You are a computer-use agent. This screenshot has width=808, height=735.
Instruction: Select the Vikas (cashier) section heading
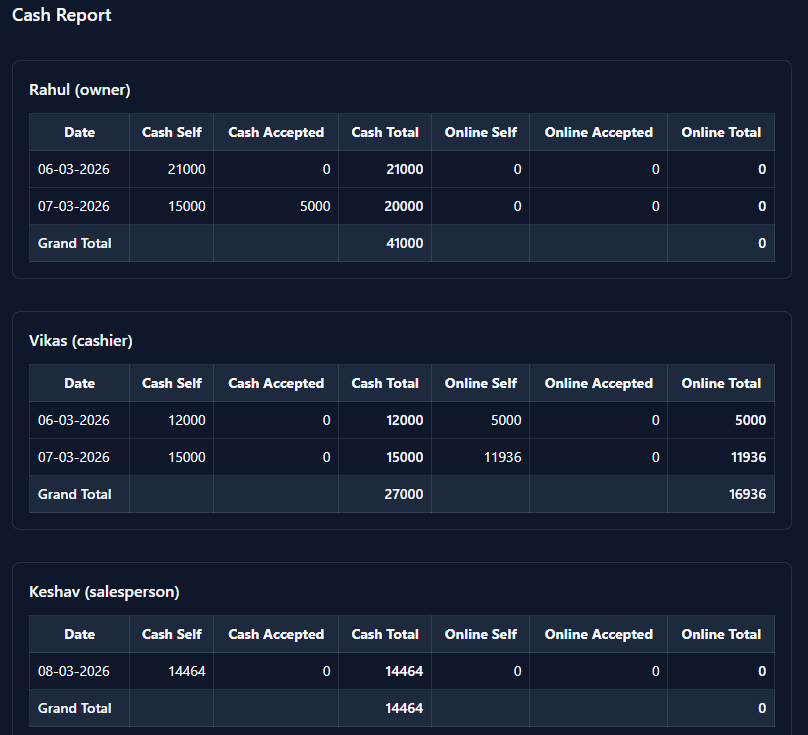(x=80, y=340)
